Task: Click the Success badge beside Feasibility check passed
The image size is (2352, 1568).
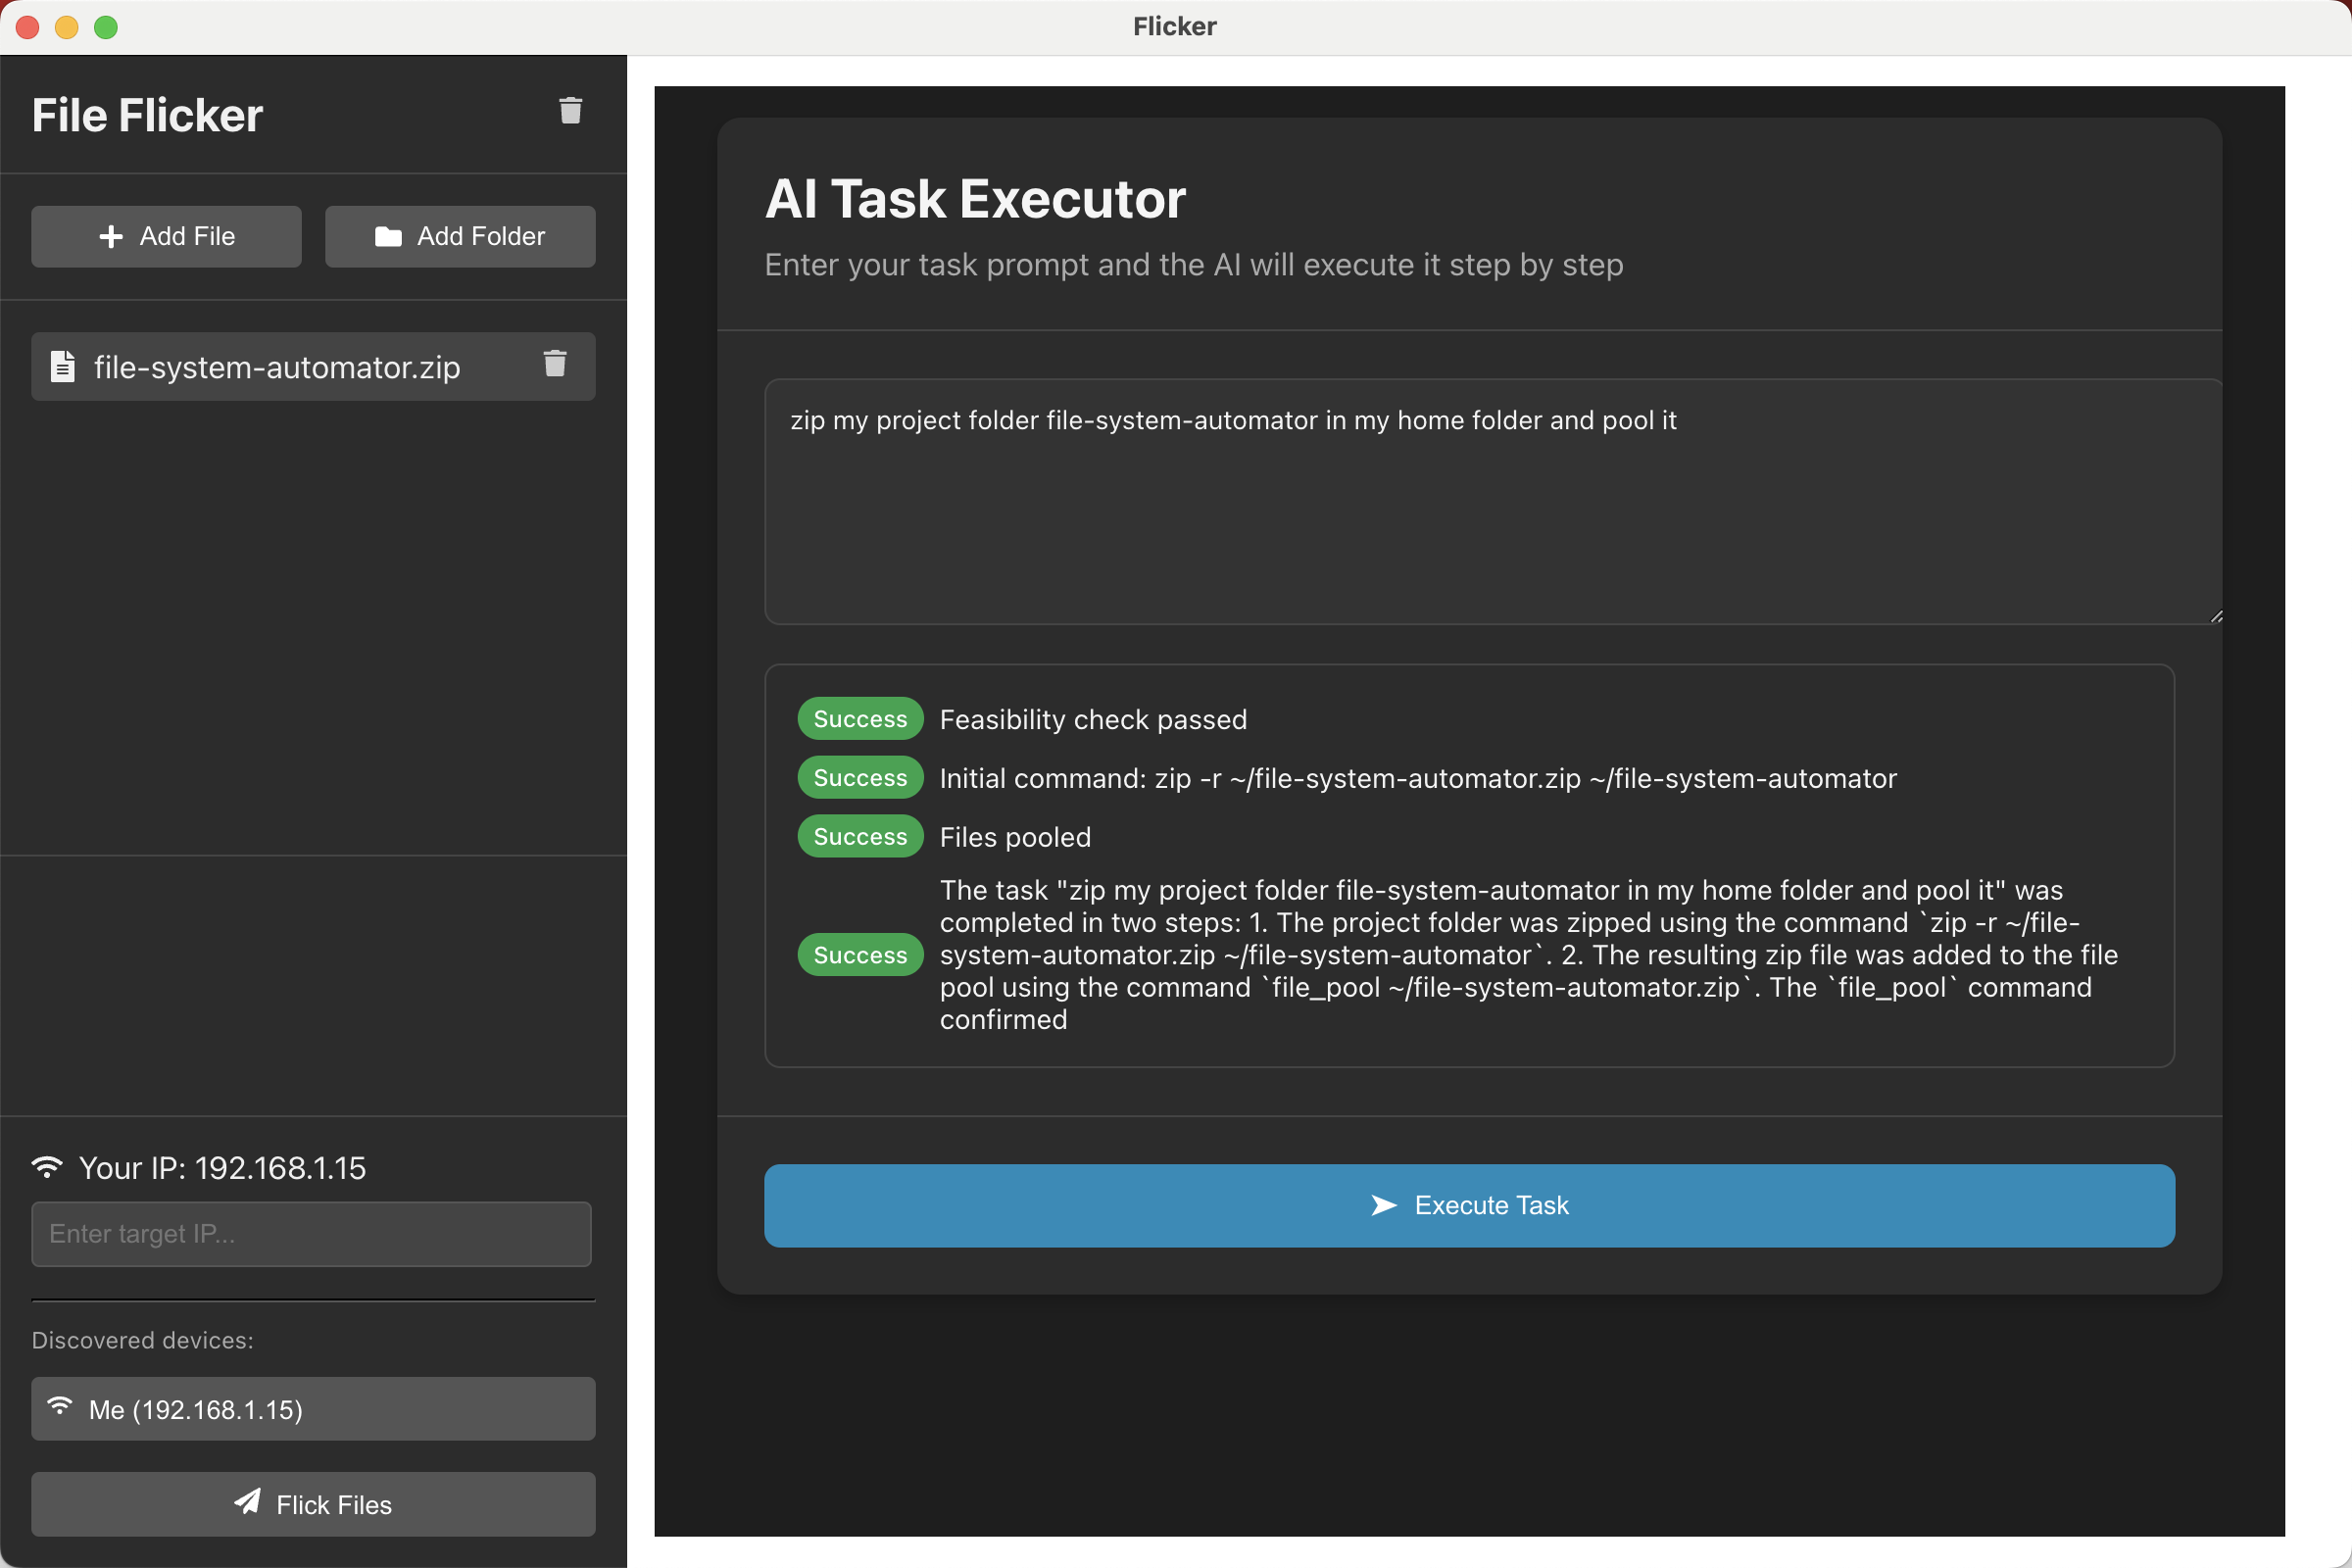Action: click(x=859, y=719)
